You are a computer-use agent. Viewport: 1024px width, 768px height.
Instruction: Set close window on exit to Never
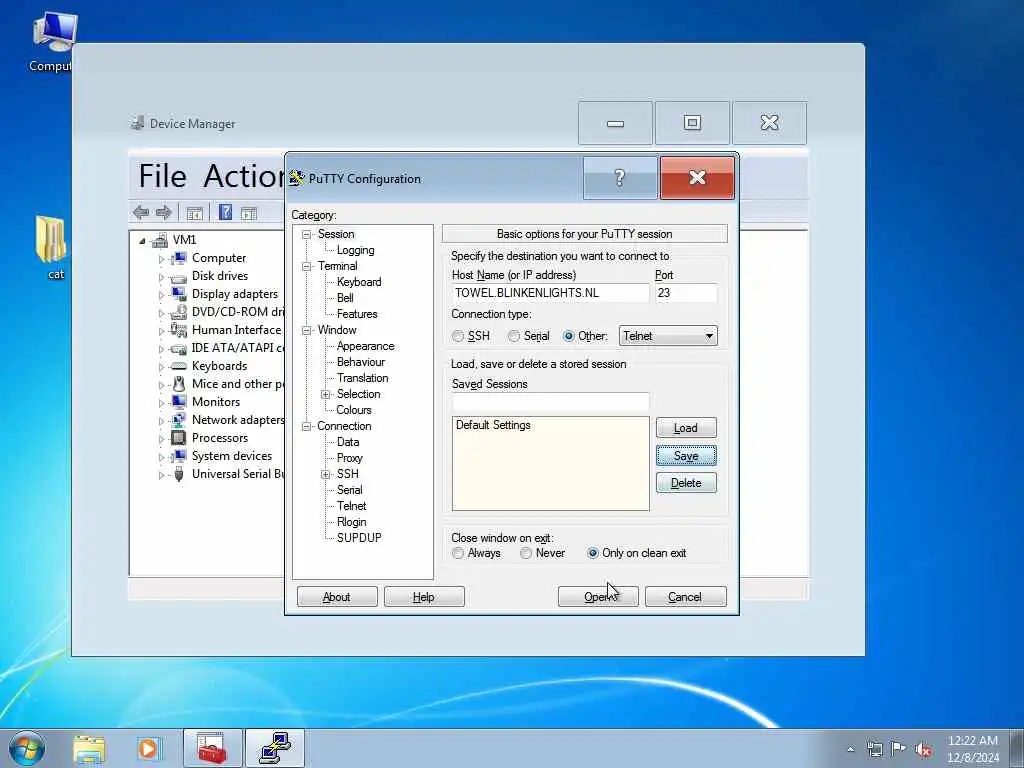click(526, 553)
